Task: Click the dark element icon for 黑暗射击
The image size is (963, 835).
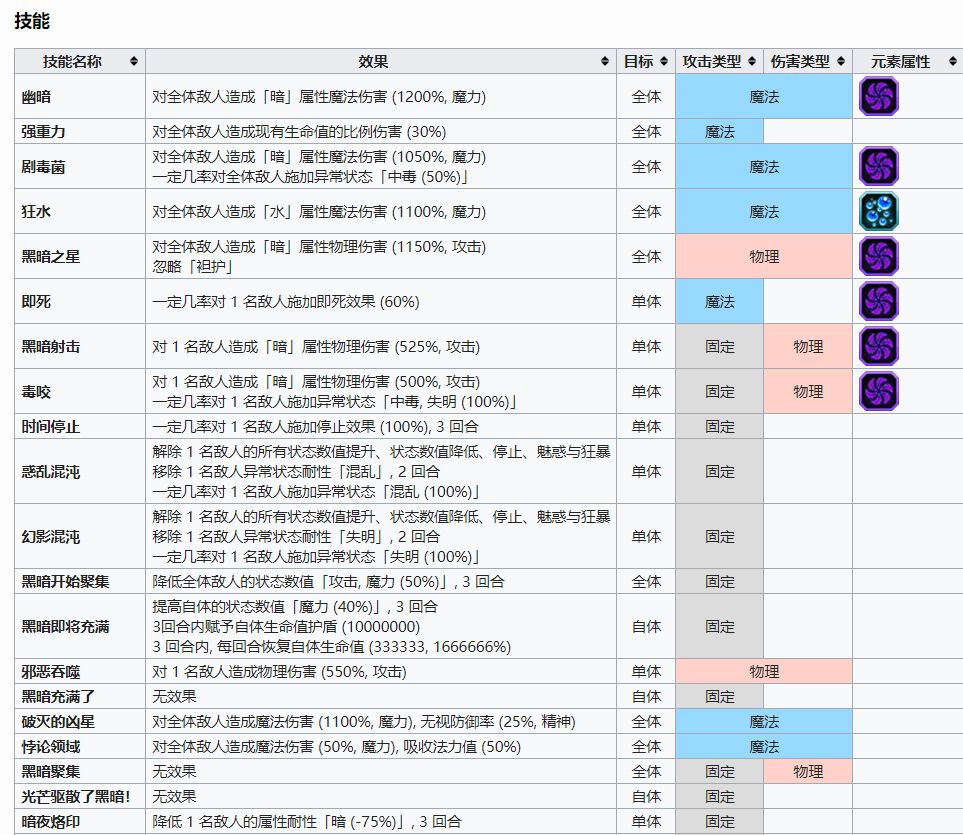Action: 879,347
